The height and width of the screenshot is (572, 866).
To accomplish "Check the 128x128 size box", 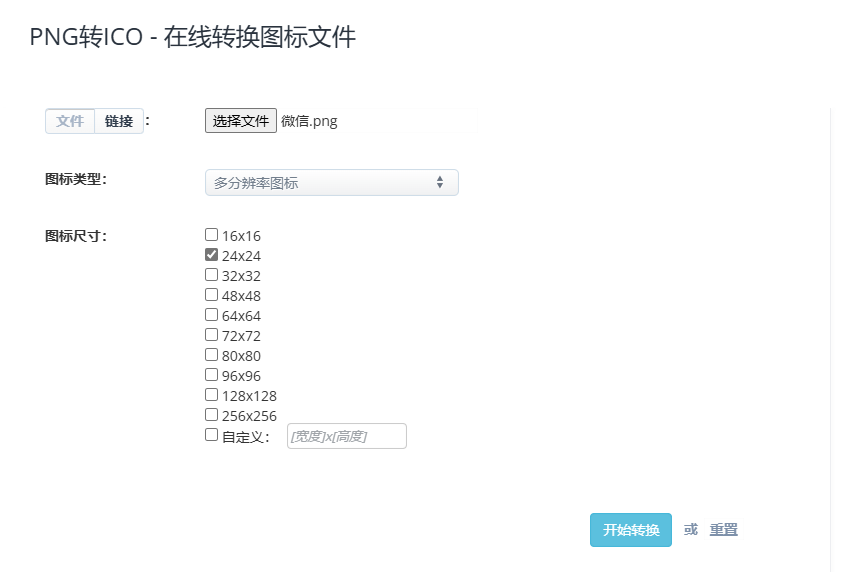I will coord(211,395).
